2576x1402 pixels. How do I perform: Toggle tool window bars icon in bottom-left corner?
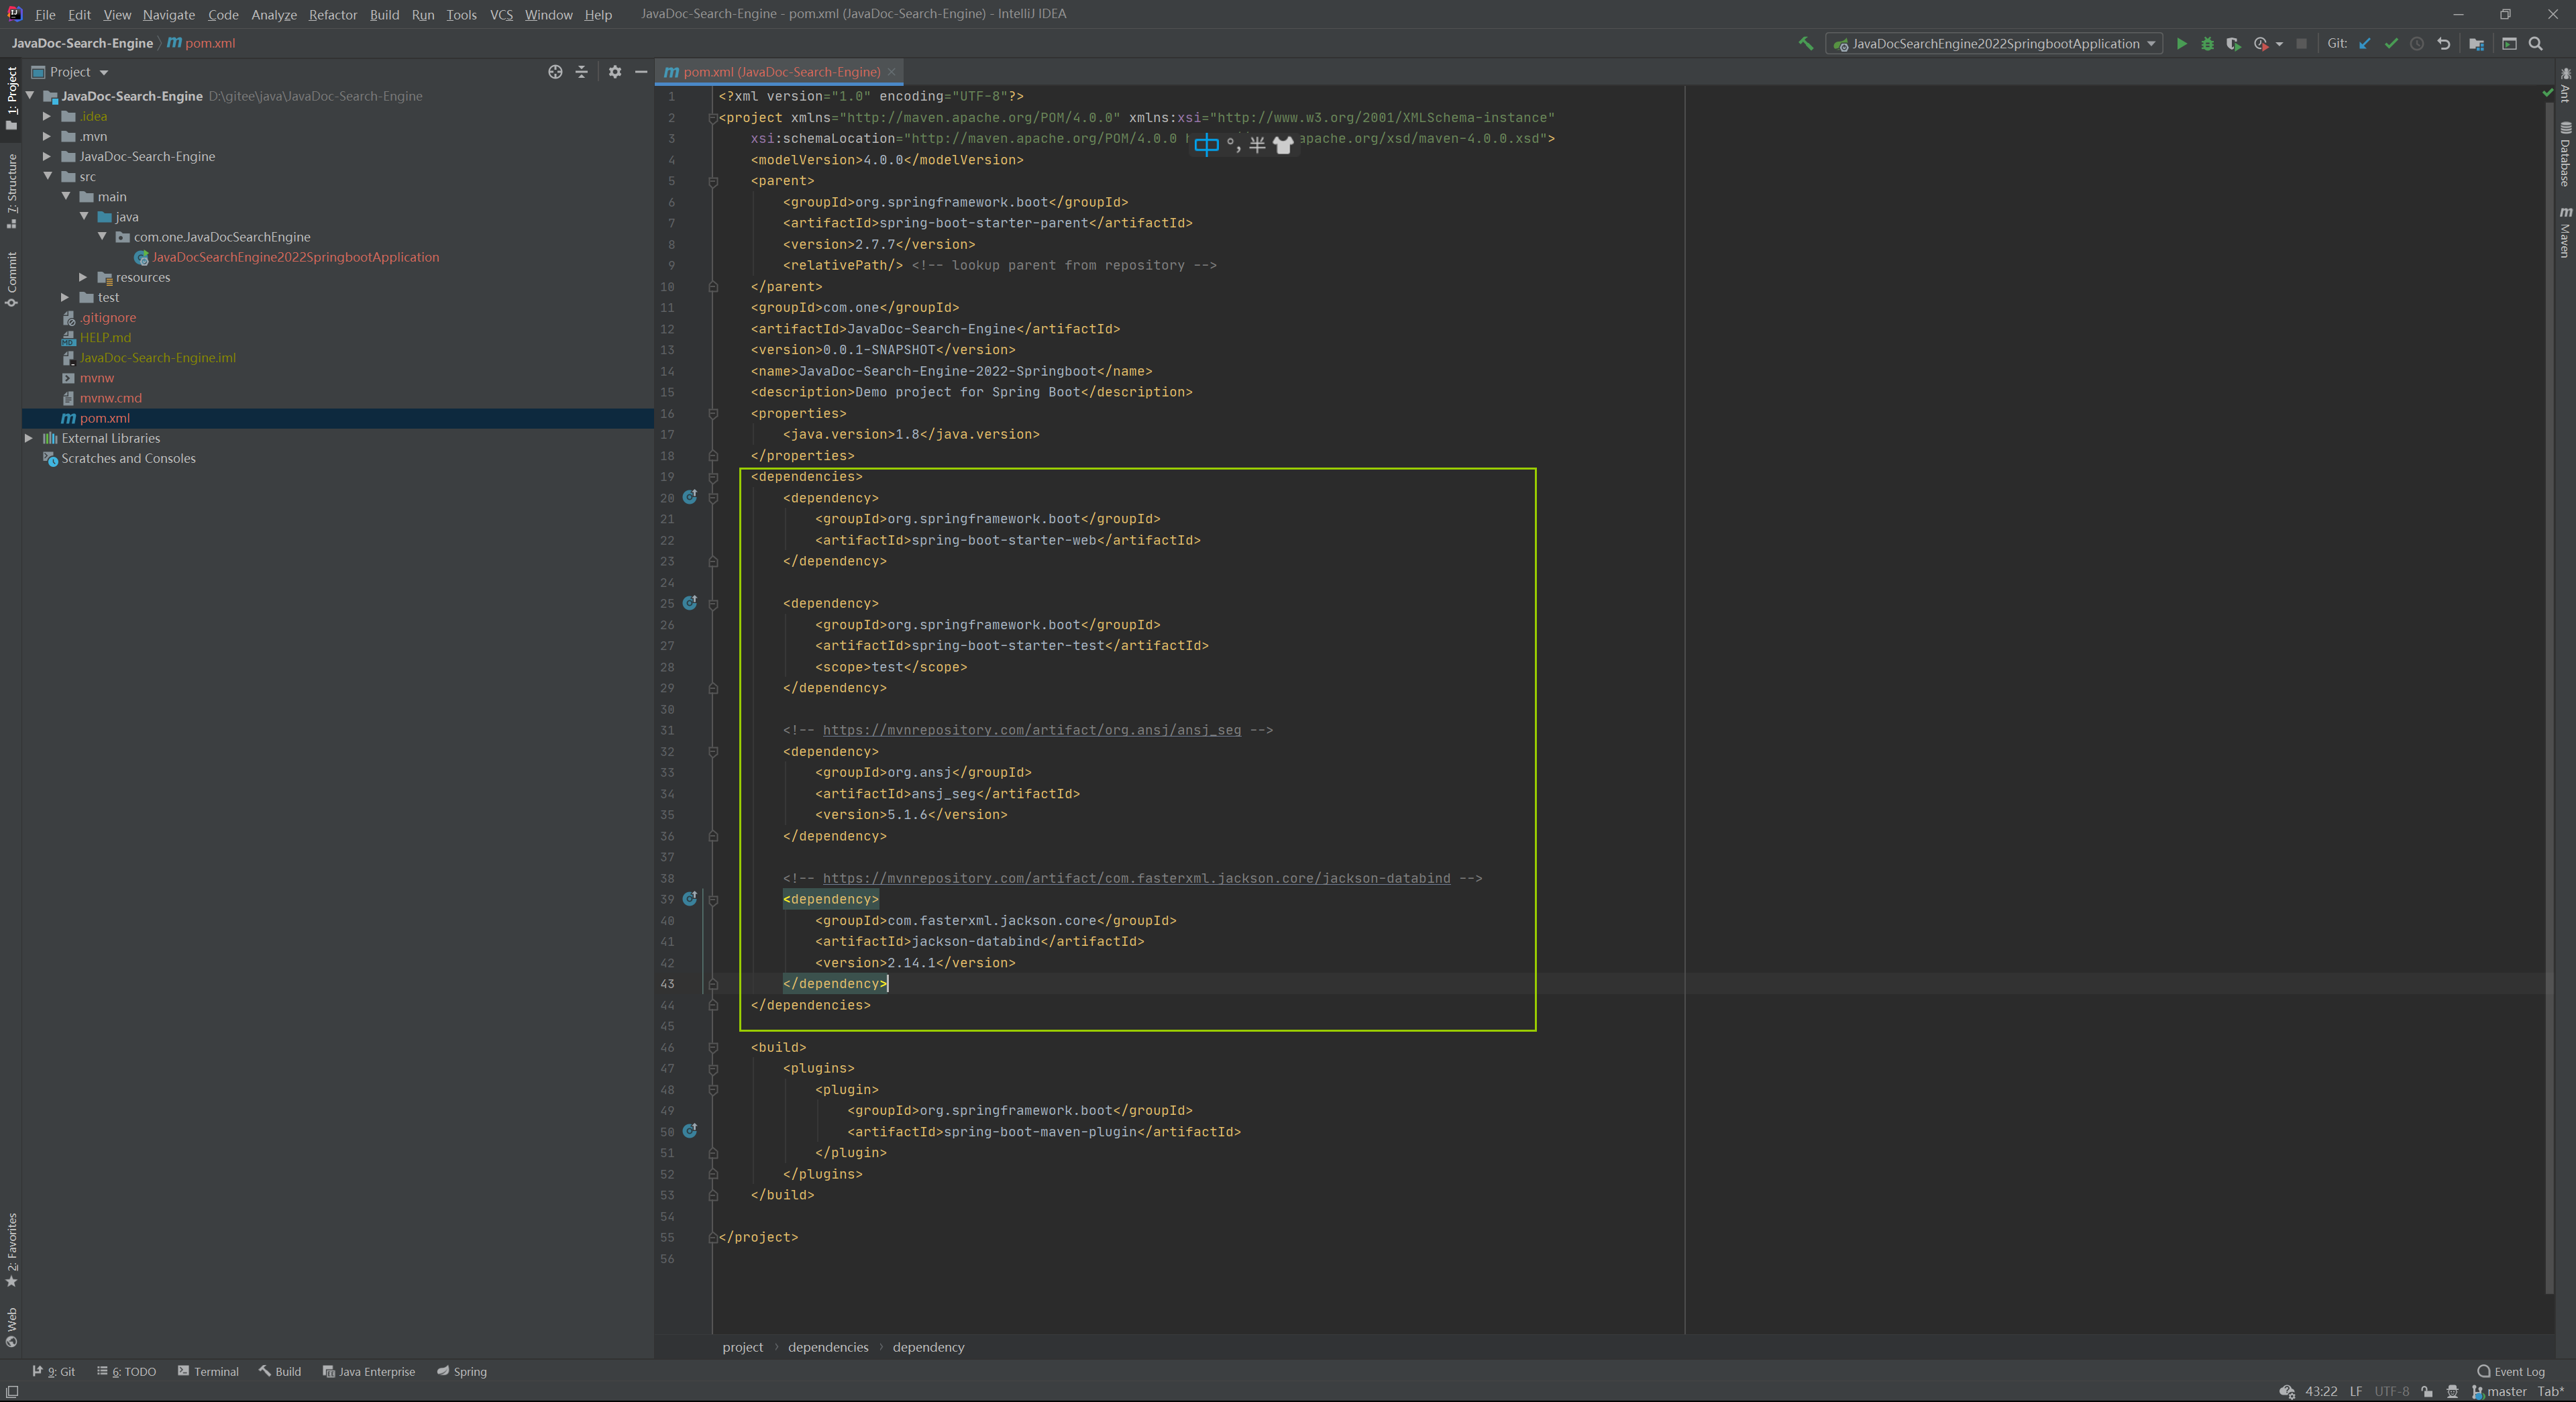click(11, 1392)
